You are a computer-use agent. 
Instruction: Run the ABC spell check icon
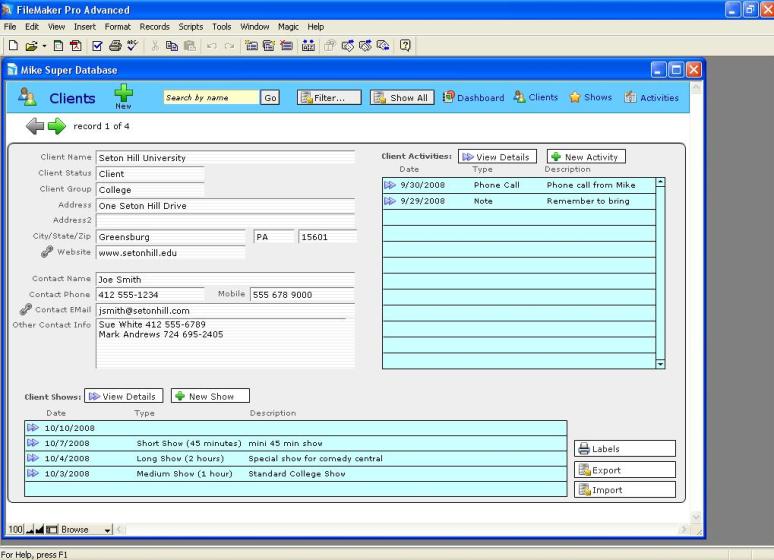[132, 46]
